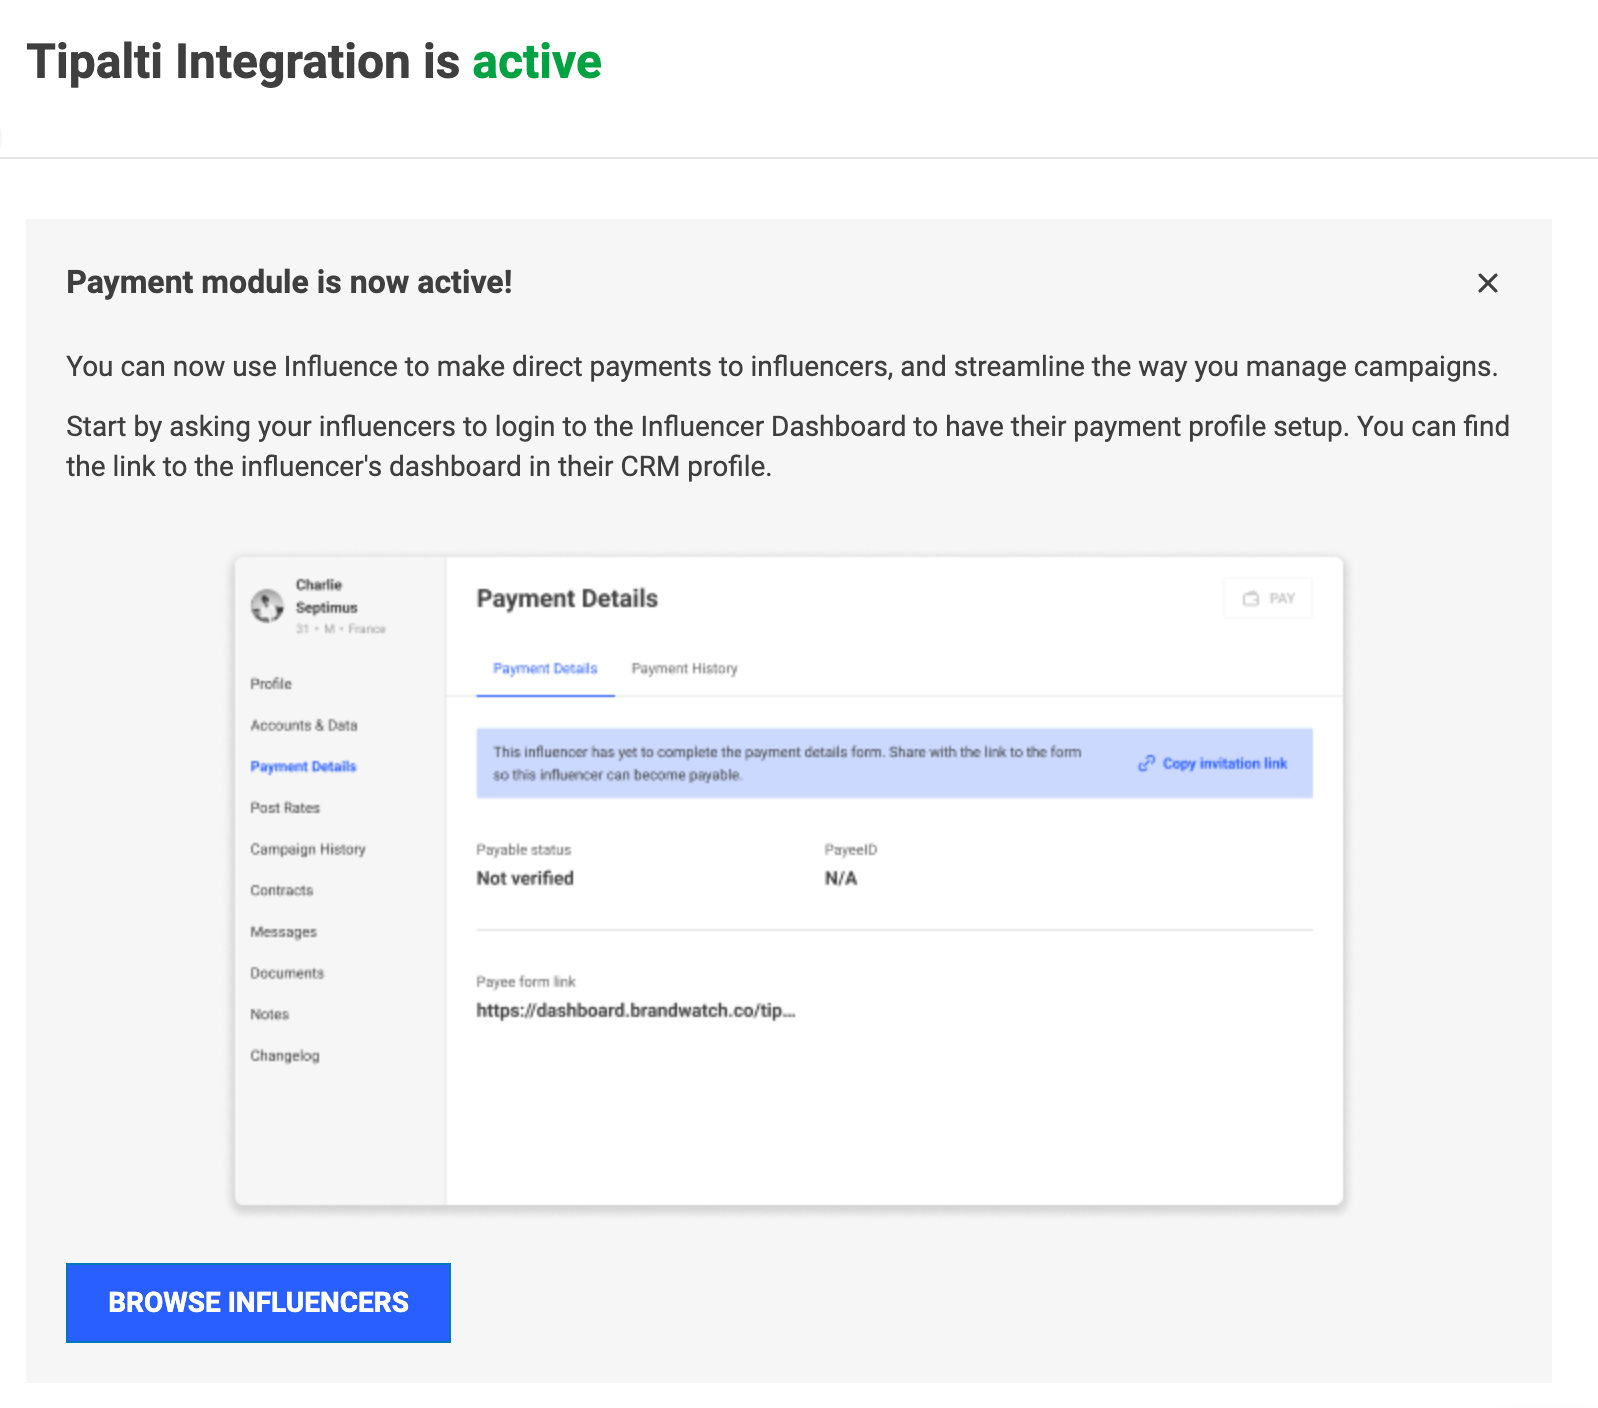Viewport: 1598px width, 1408px height.
Task: Click Charlie Septimus avatar icon
Action: (x=267, y=605)
